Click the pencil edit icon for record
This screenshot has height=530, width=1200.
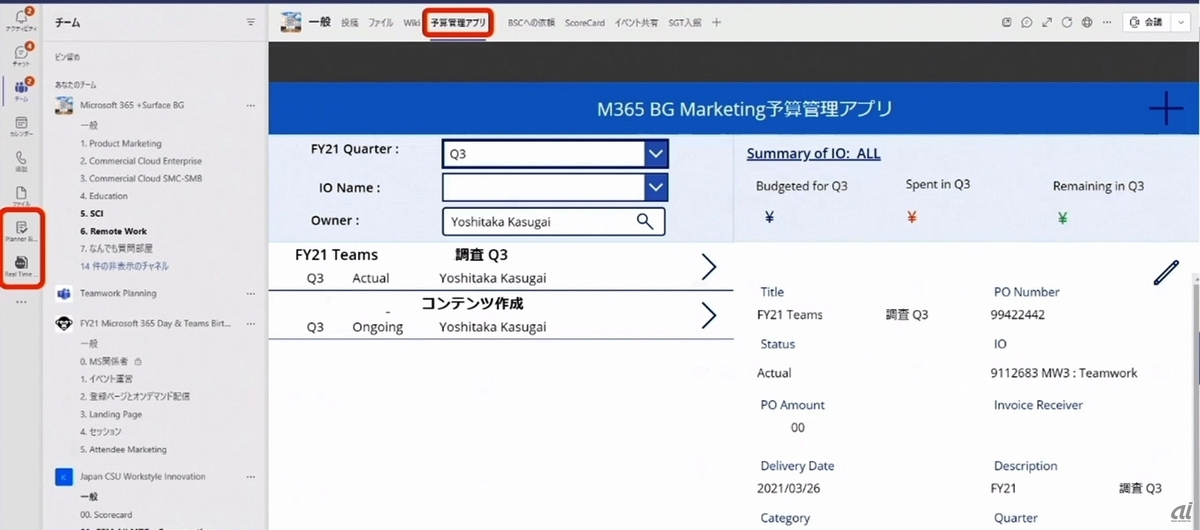click(x=1165, y=274)
